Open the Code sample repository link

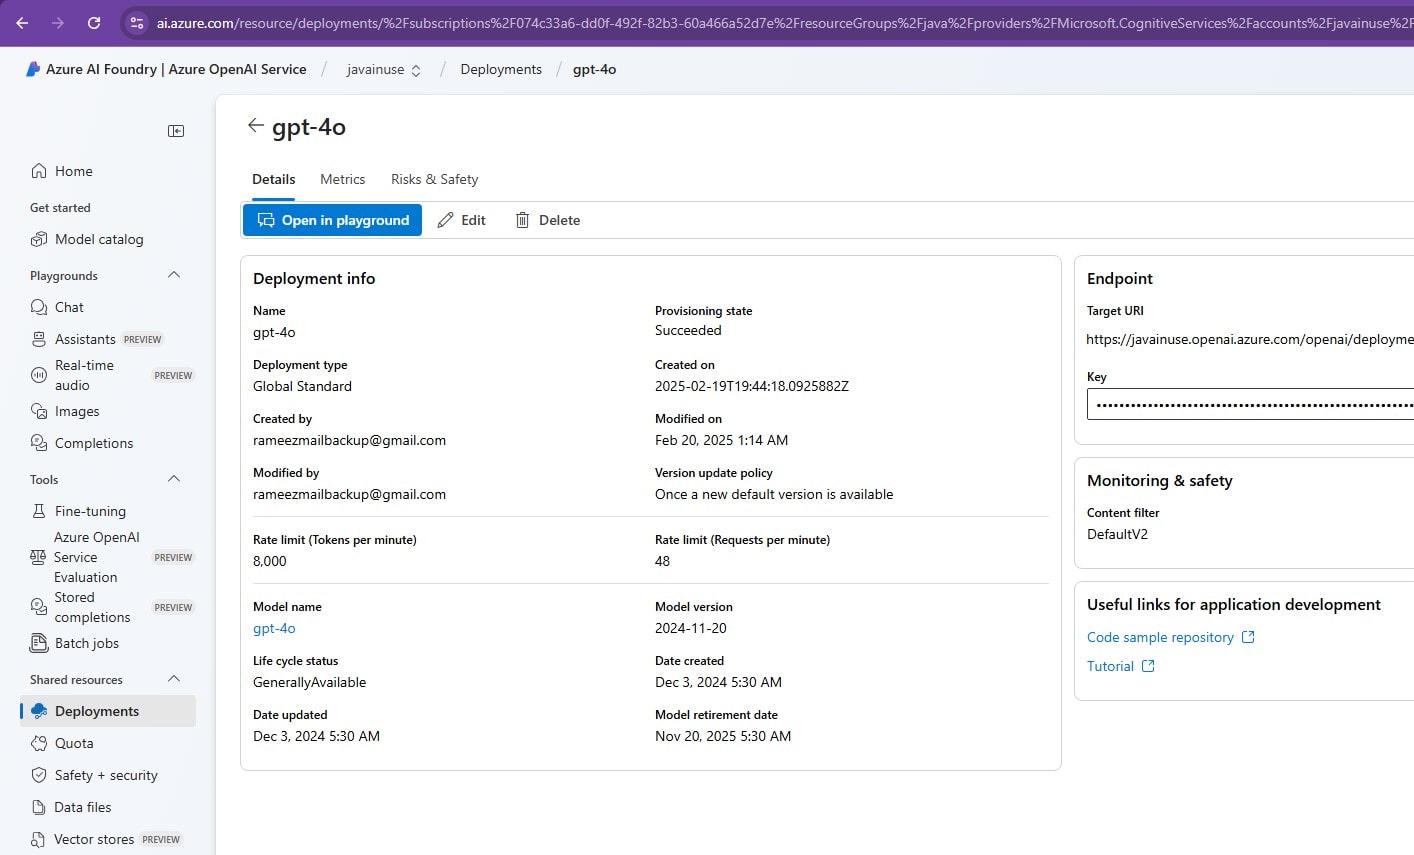click(1160, 637)
